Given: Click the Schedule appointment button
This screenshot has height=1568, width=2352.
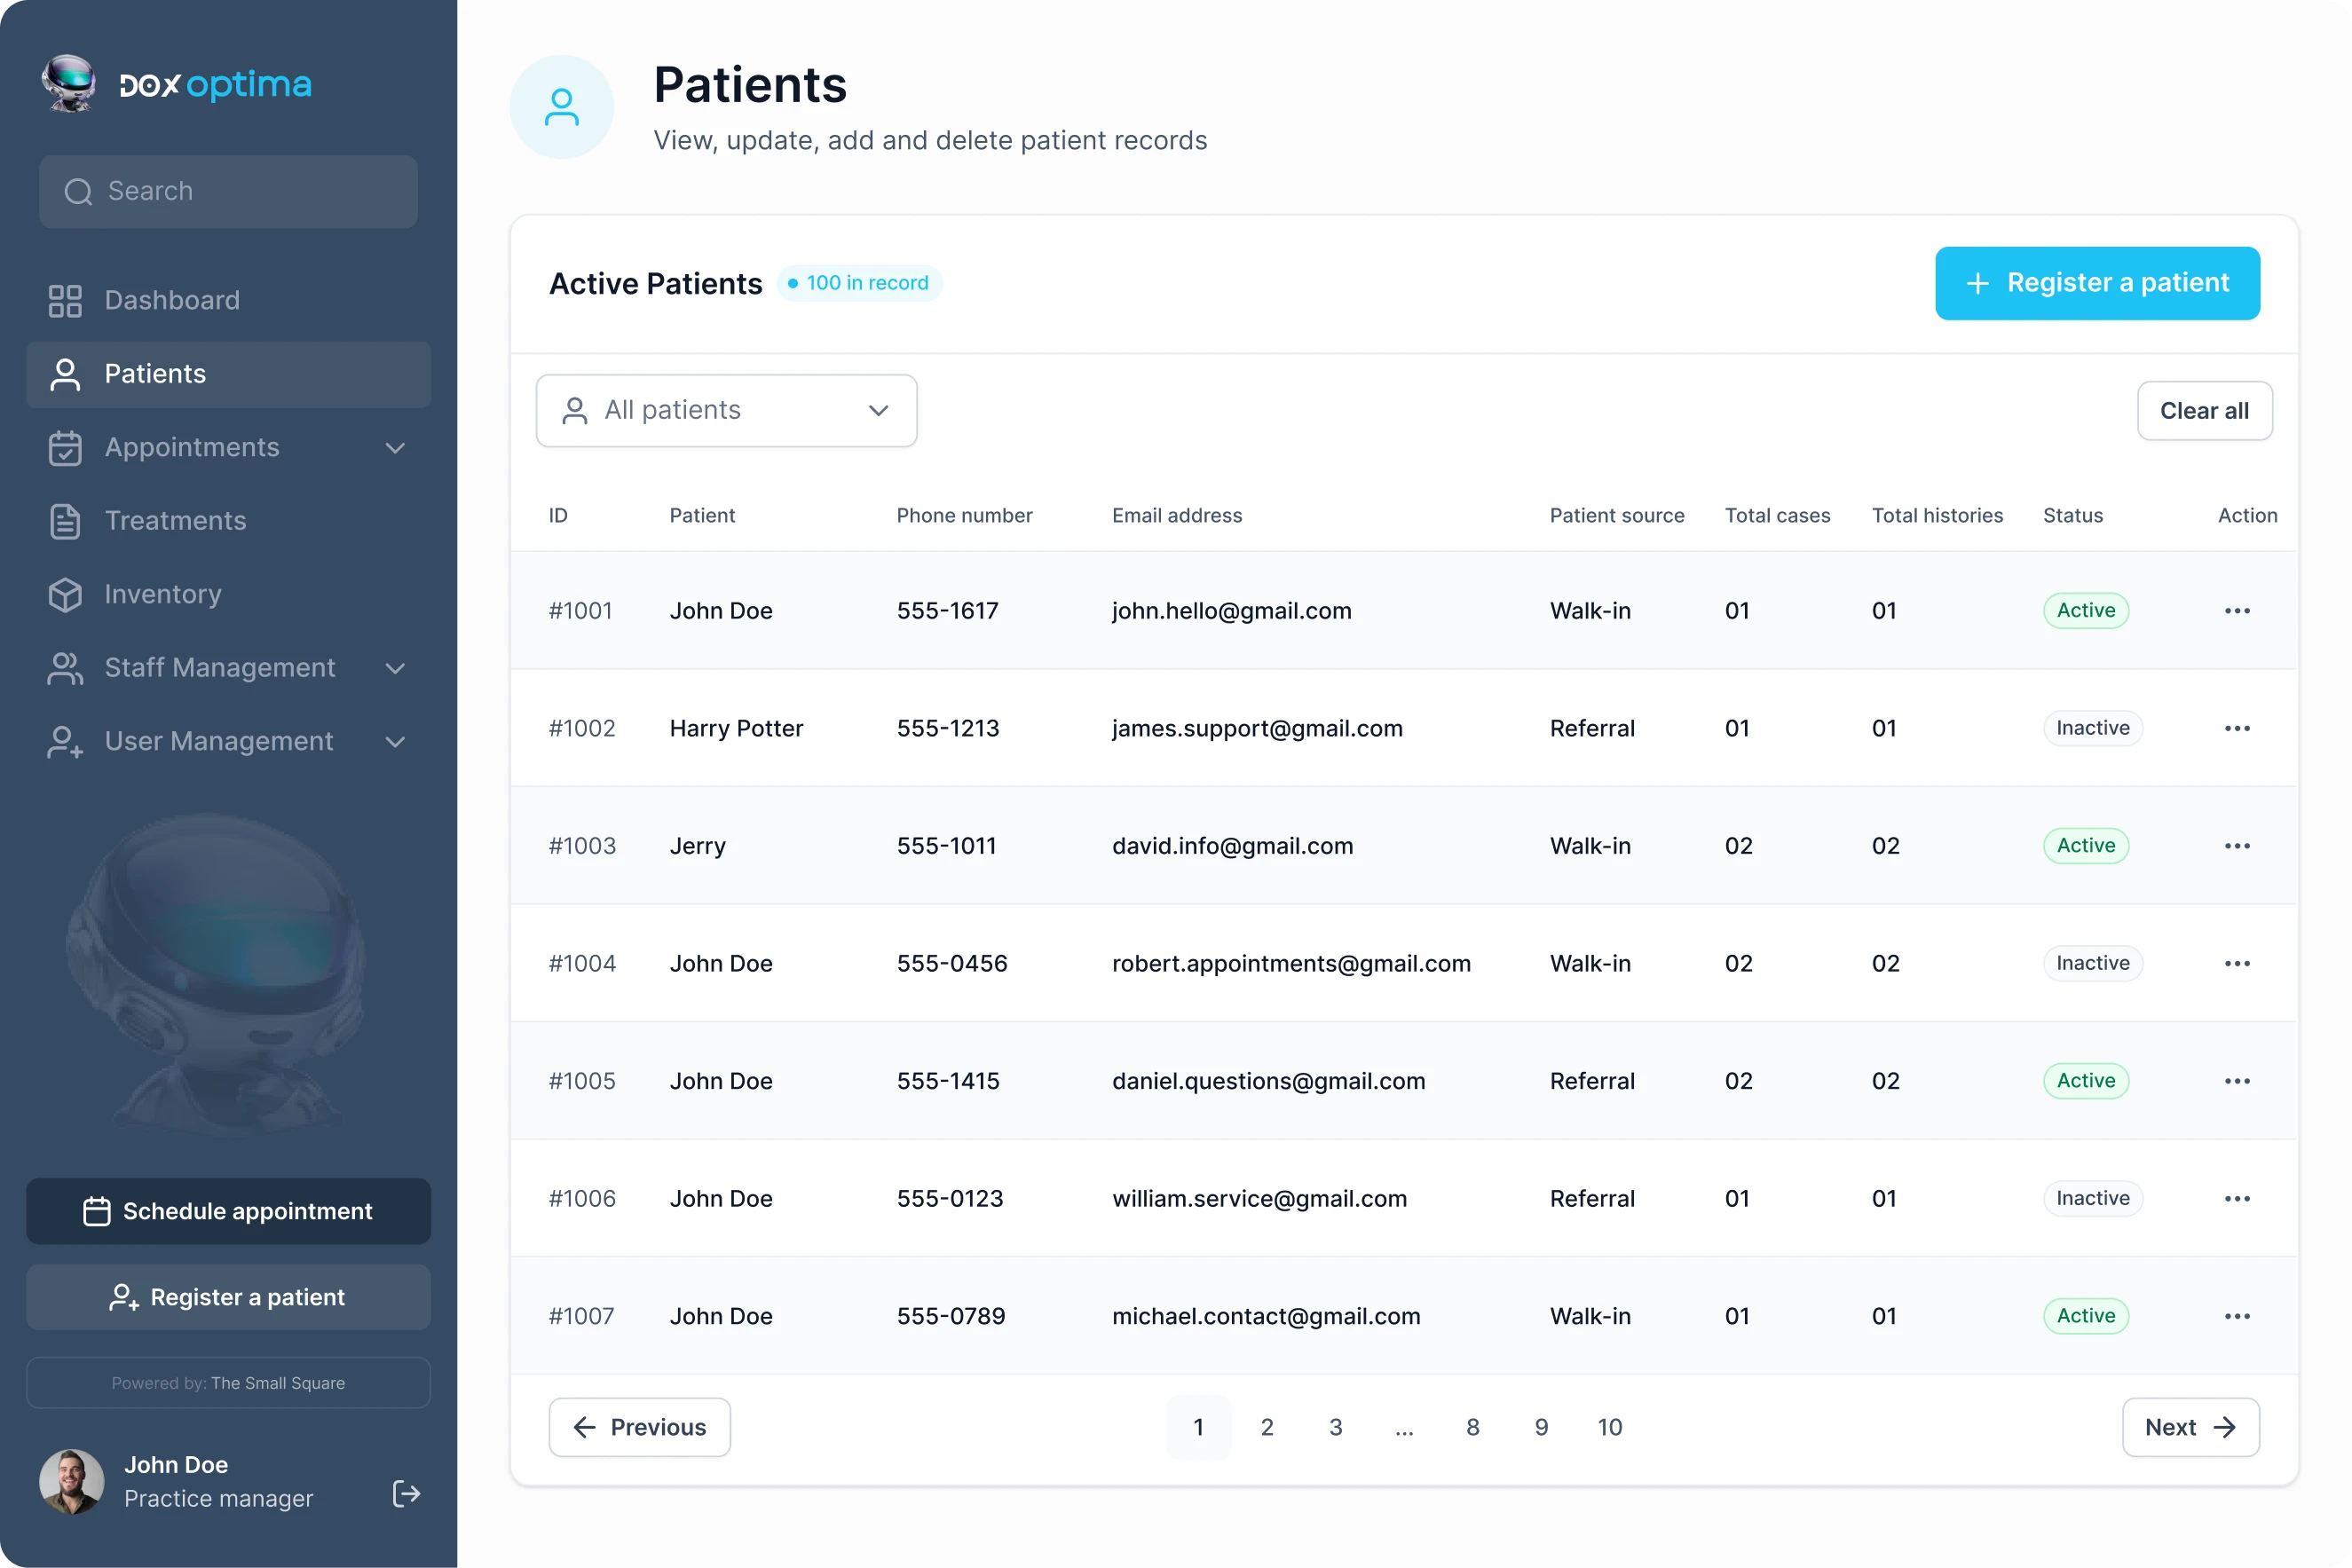Looking at the screenshot, I should click(228, 1211).
